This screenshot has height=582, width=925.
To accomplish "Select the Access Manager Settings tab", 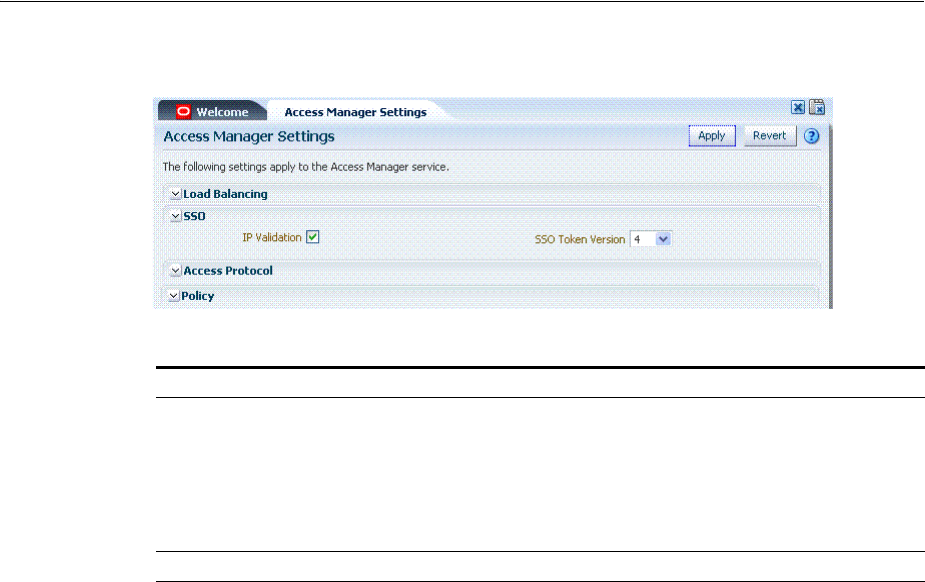I will pyautogui.click(x=355, y=112).
